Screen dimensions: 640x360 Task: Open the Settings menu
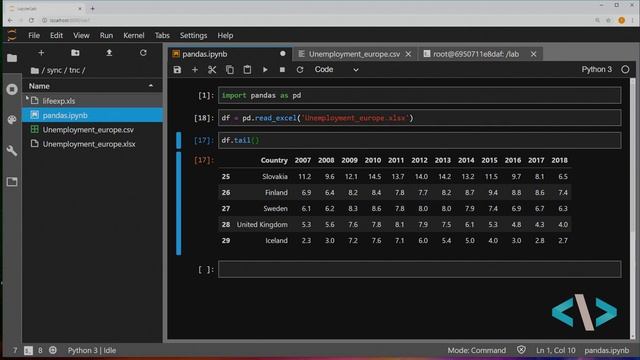coord(193,36)
